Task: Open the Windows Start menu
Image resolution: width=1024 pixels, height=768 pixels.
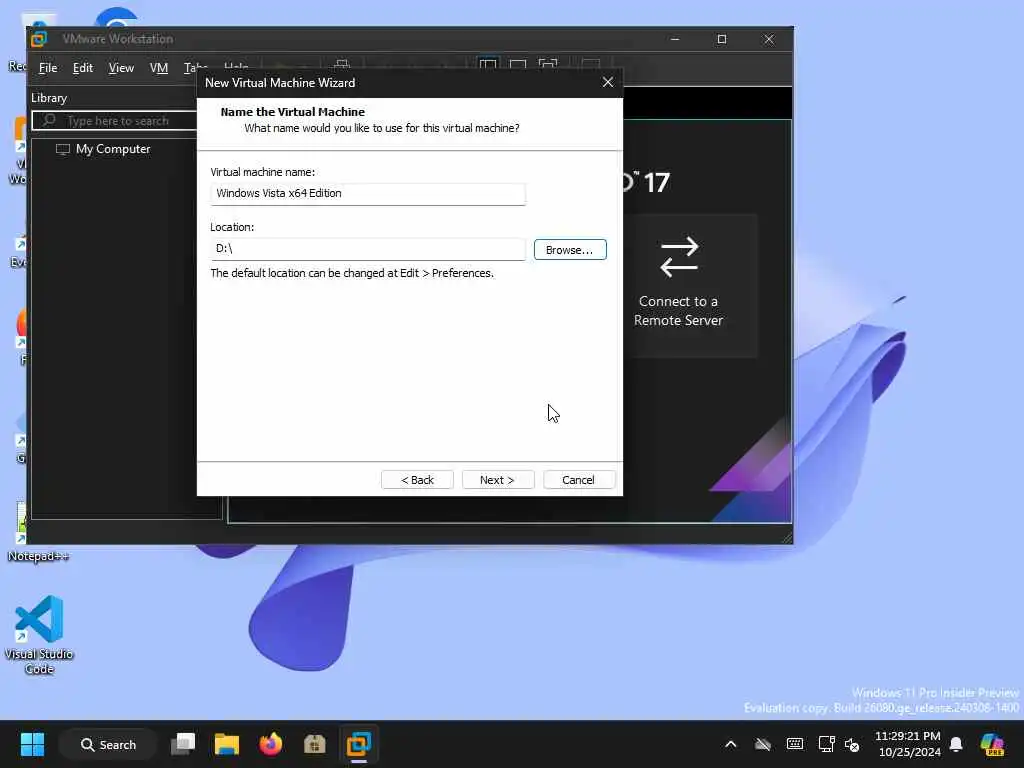Action: click(32, 744)
